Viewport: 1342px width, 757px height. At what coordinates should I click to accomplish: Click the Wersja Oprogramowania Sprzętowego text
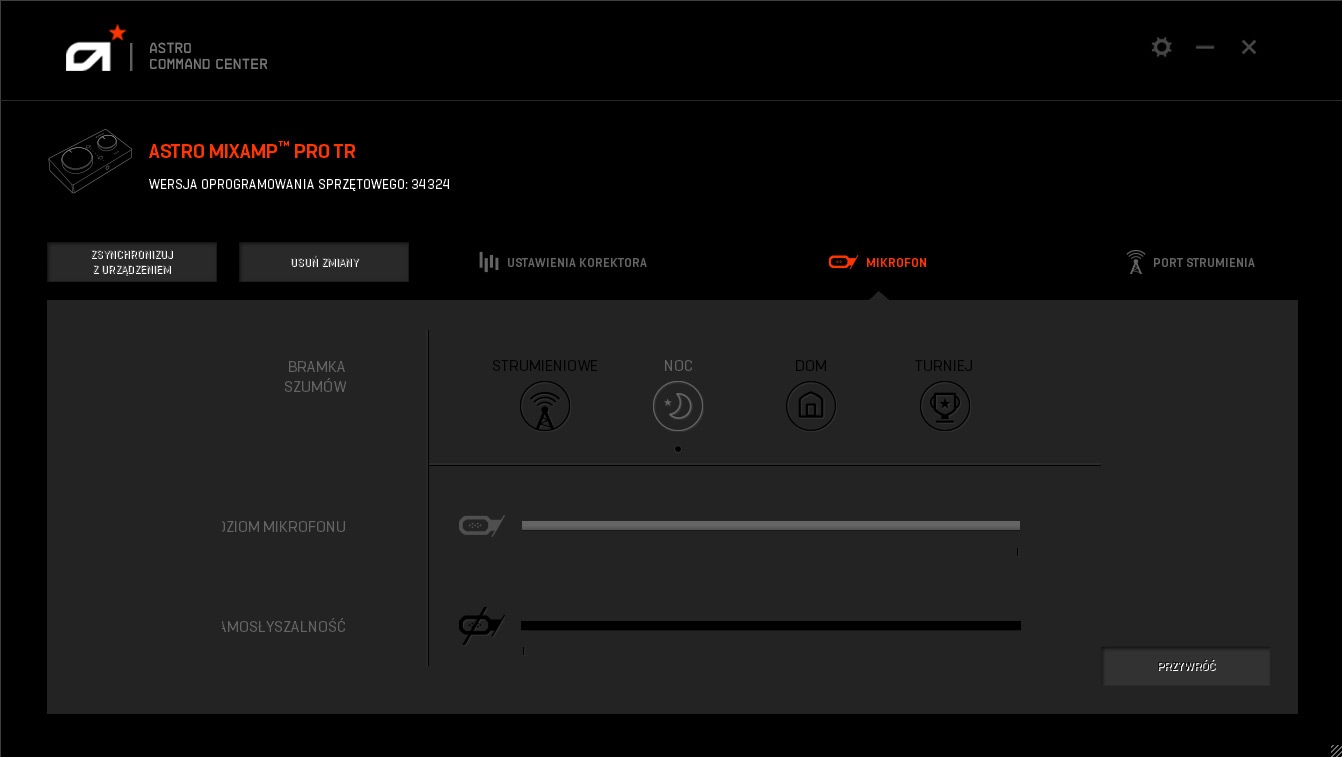(x=299, y=184)
